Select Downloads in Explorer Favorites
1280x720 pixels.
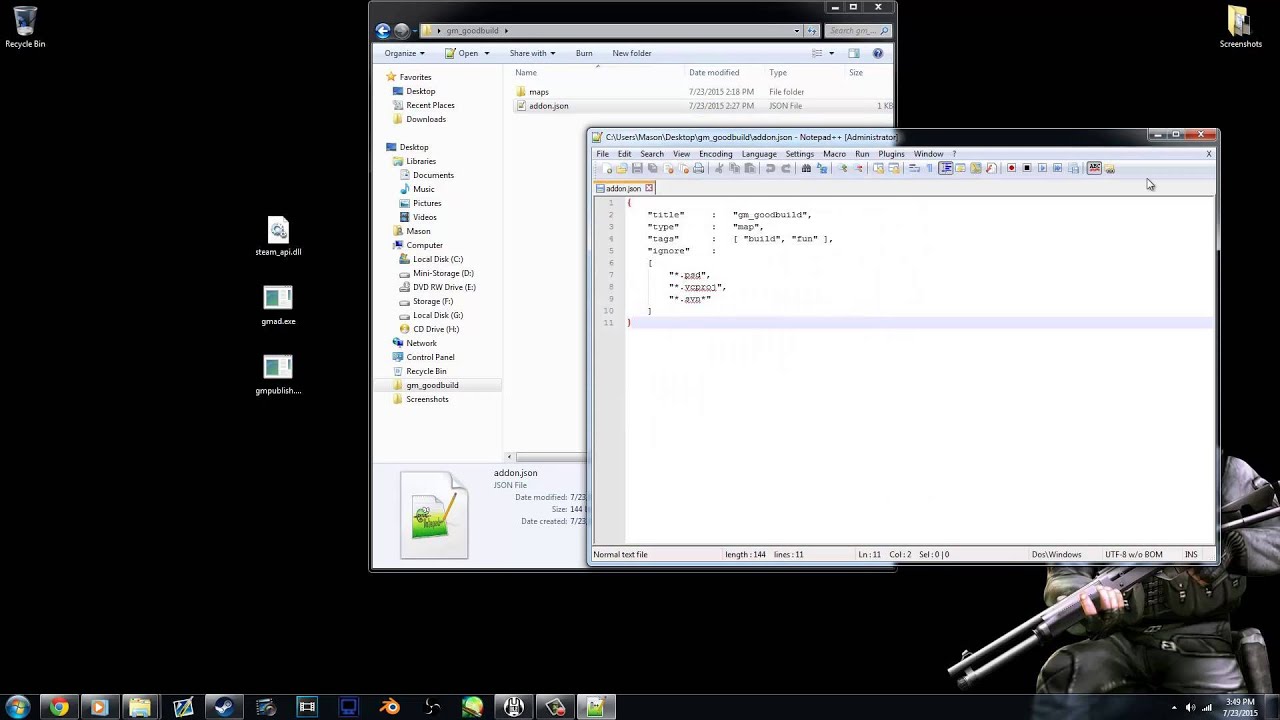pyautogui.click(x=426, y=119)
